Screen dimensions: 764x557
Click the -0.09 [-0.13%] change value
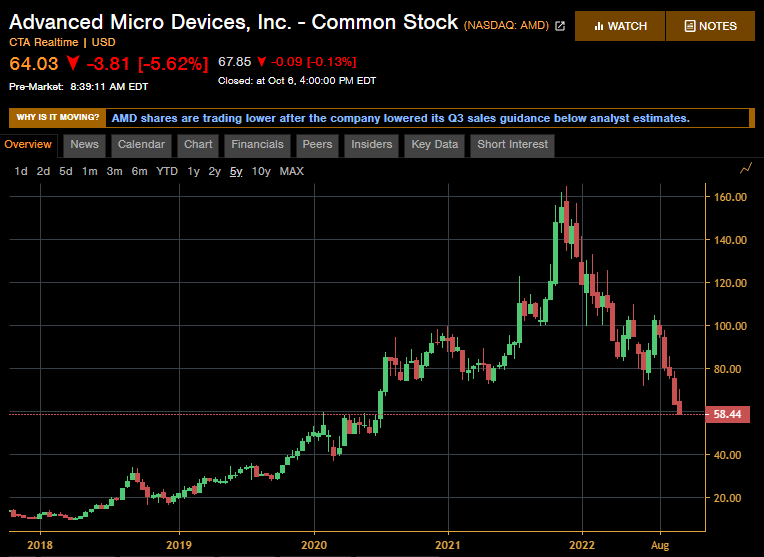(313, 62)
